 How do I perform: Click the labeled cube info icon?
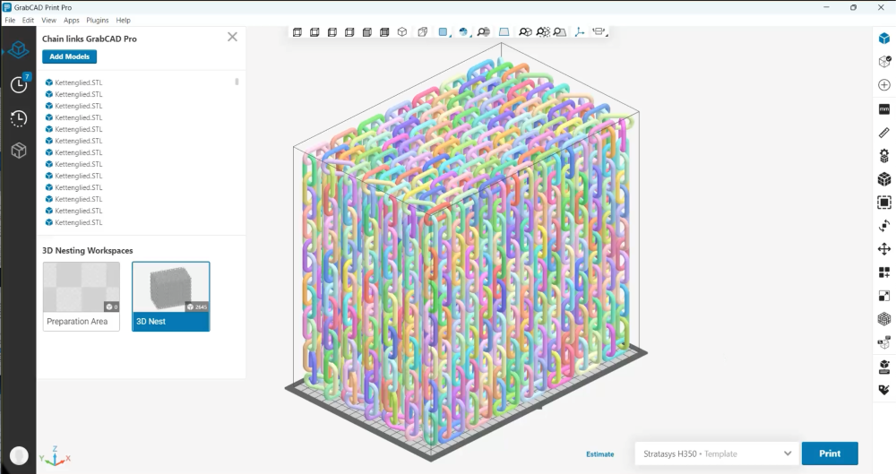coord(884,343)
